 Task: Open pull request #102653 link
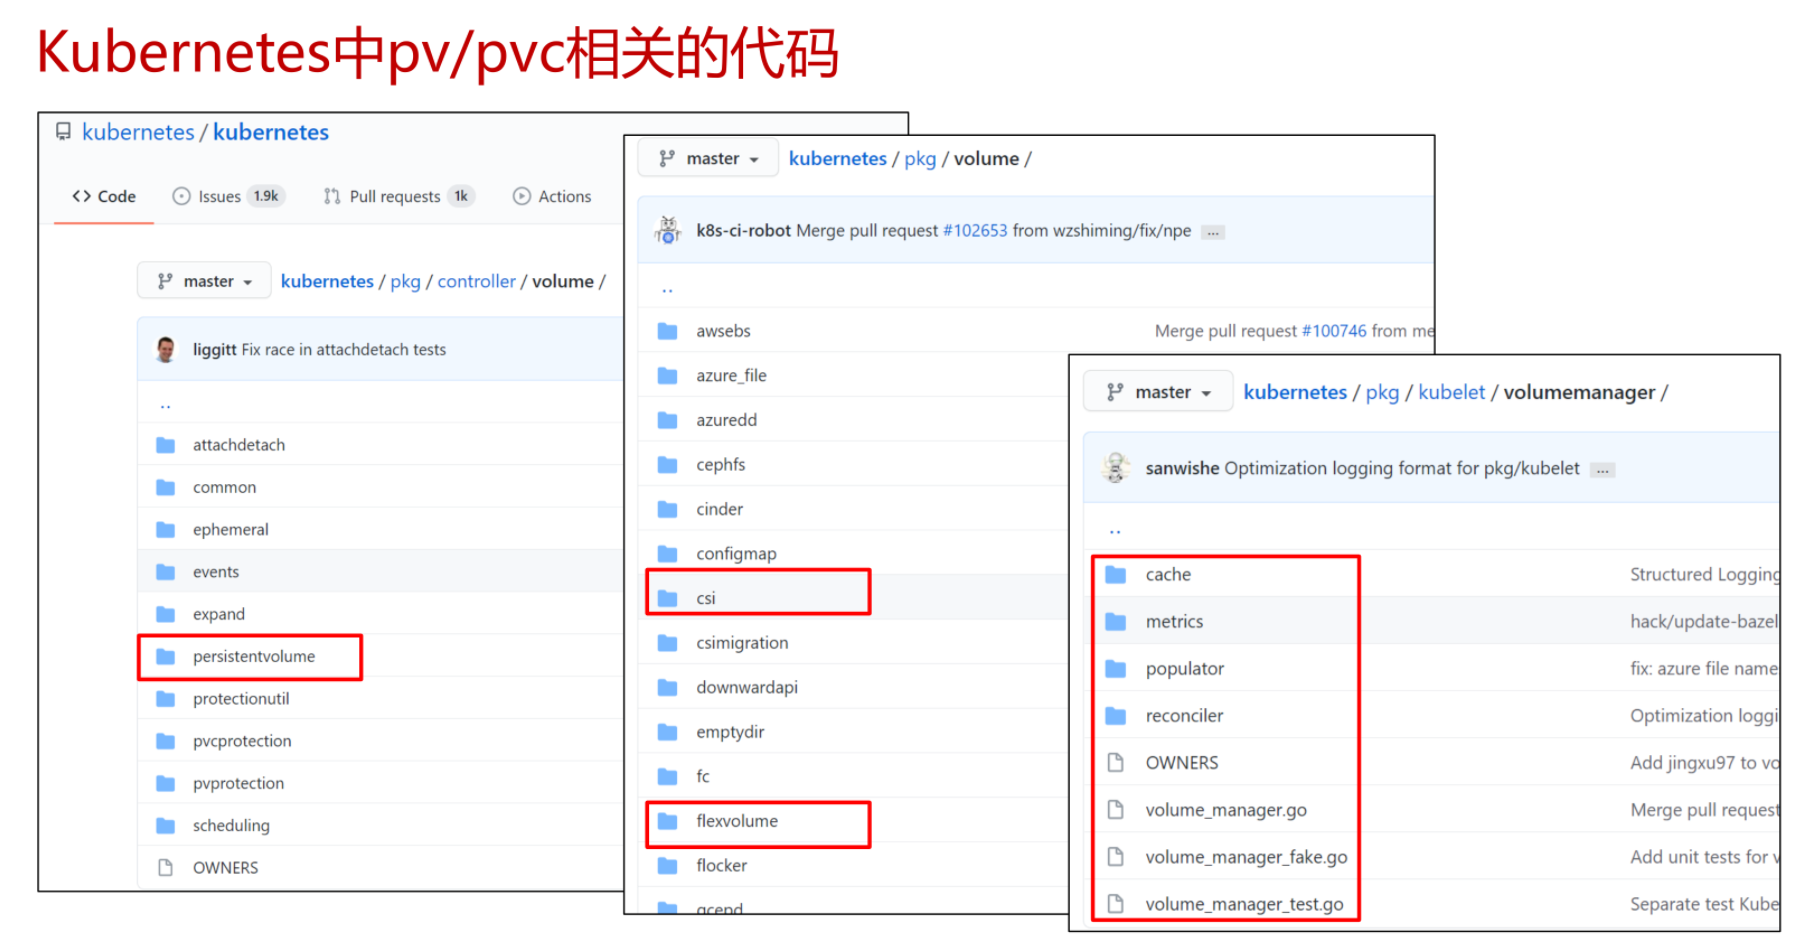tap(975, 231)
